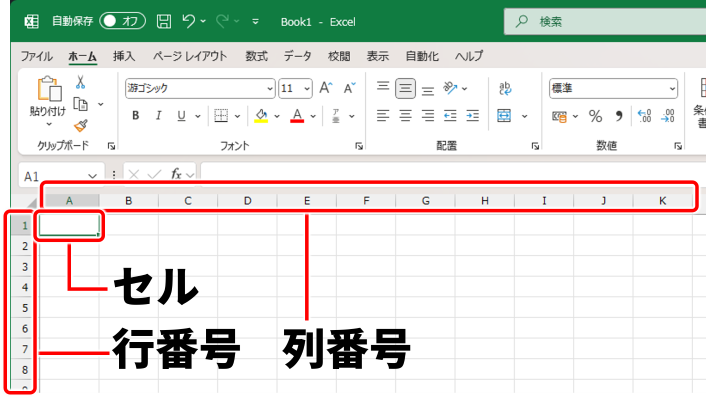Screen dimensions: 706x403
Task: Toggle Underline formatting
Action: pos(181,116)
